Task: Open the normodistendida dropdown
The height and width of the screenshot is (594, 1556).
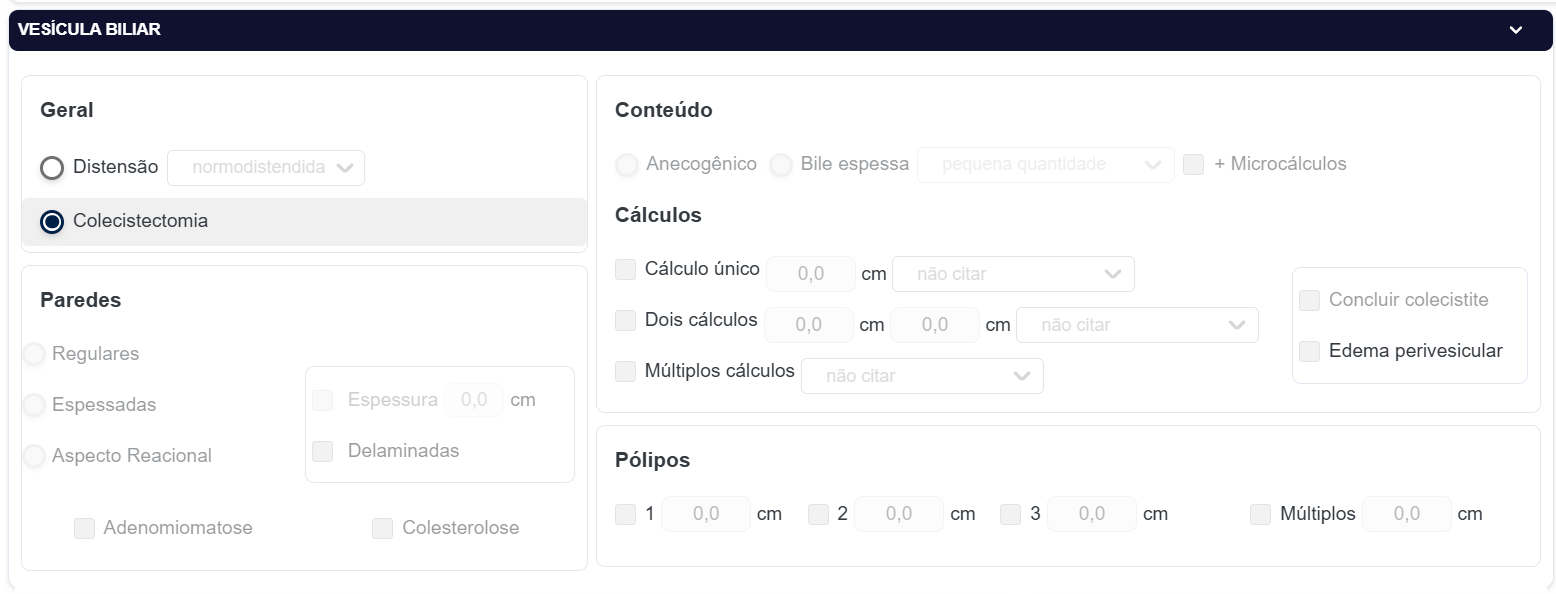Action: [x=266, y=168]
